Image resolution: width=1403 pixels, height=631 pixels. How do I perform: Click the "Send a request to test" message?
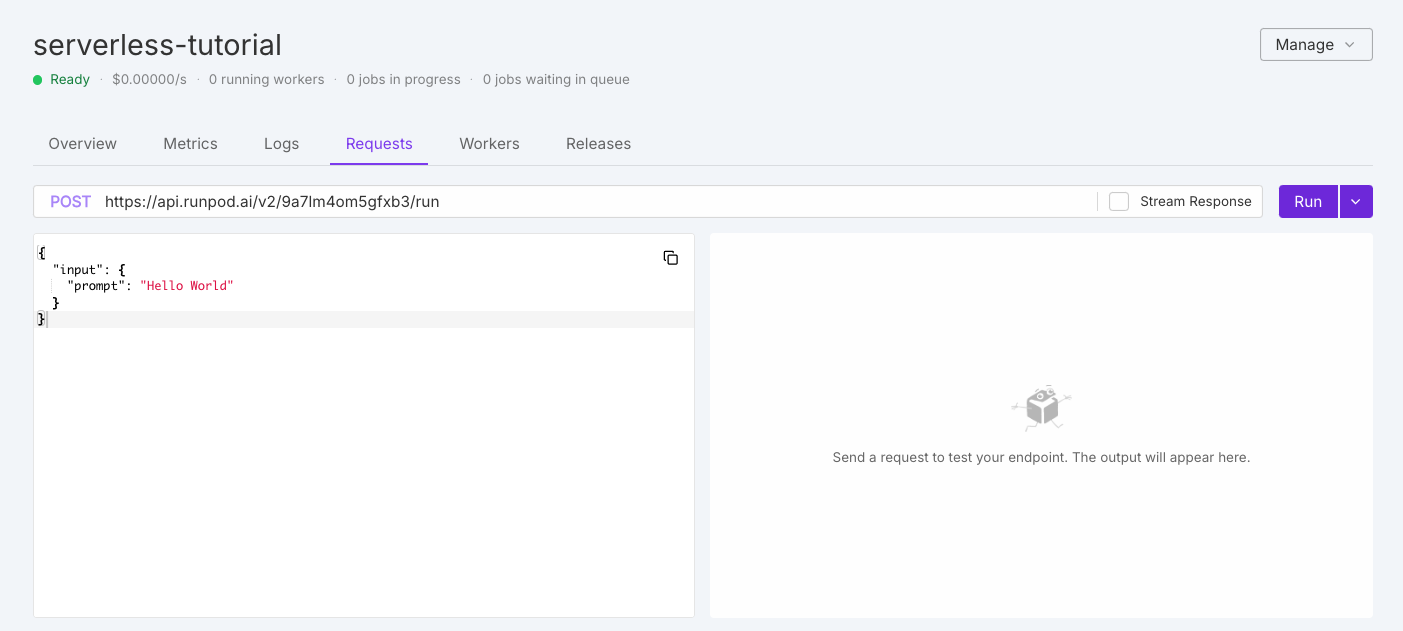coord(1041,457)
